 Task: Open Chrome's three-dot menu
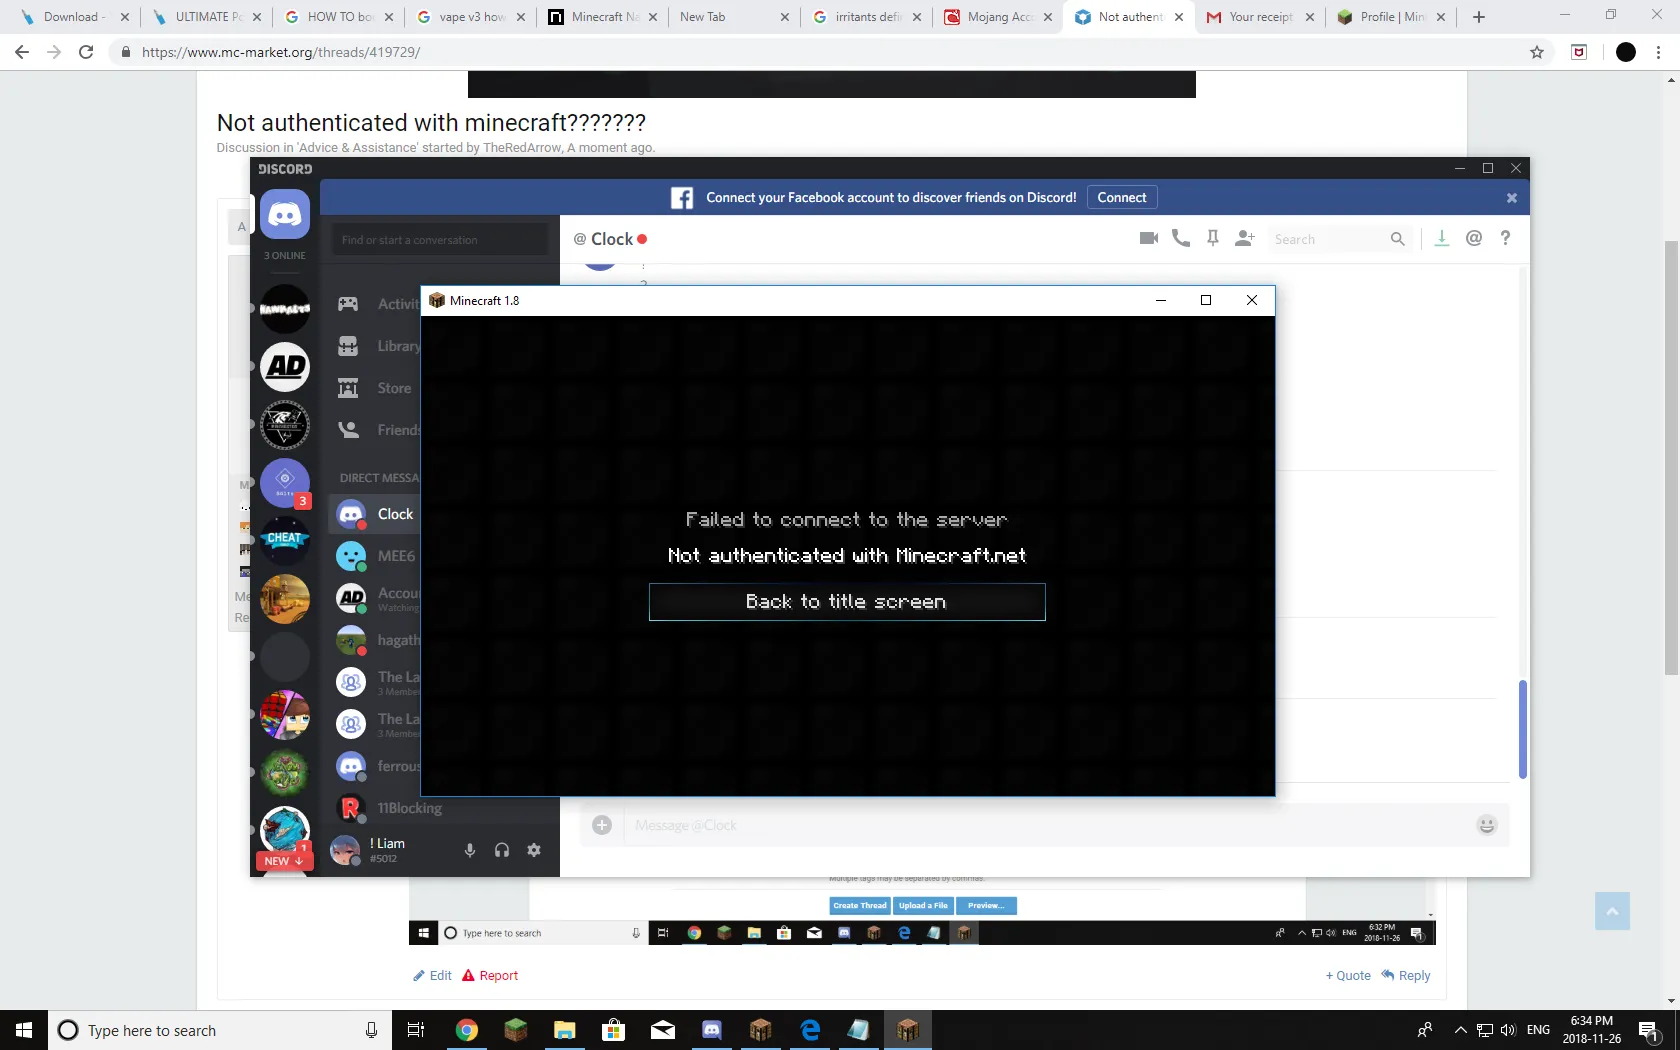pyautogui.click(x=1658, y=52)
